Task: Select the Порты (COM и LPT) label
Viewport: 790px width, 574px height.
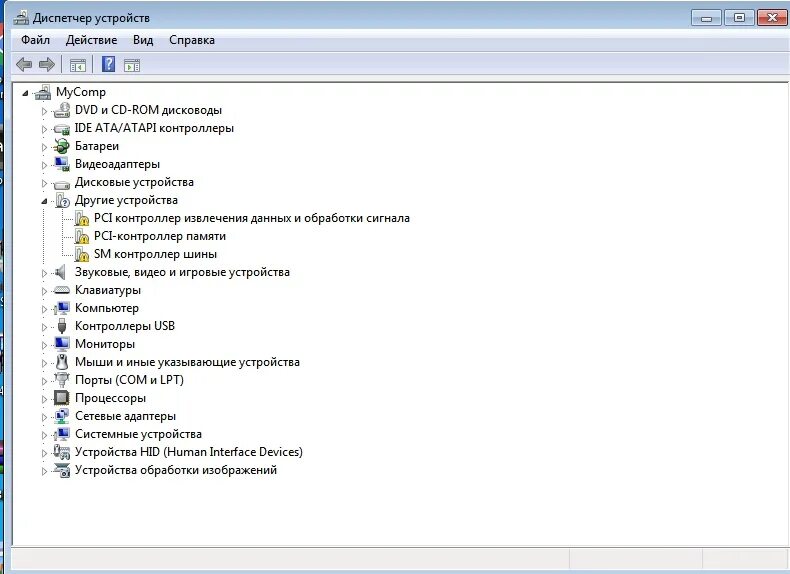Action: pyautogui.click(x=129, y=380)
